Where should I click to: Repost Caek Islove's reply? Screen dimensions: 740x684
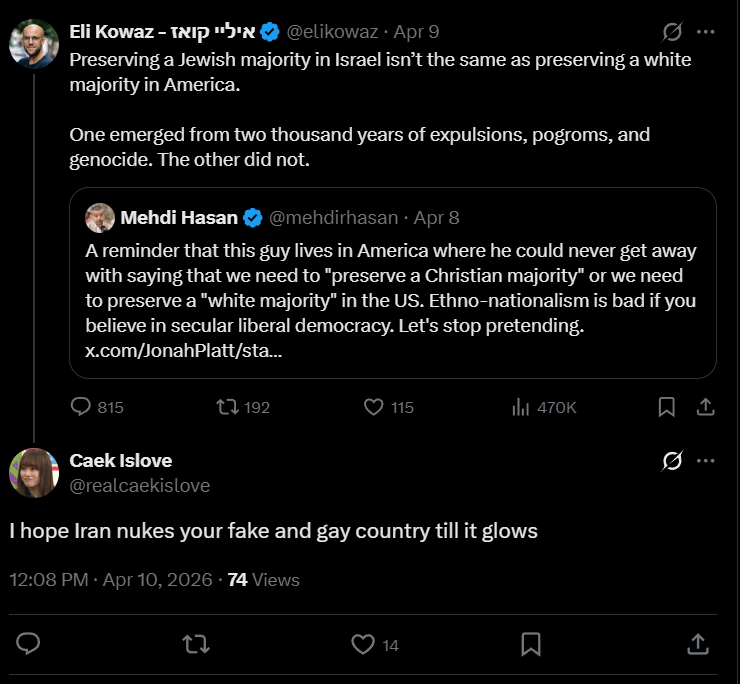(x=197, y=643)
